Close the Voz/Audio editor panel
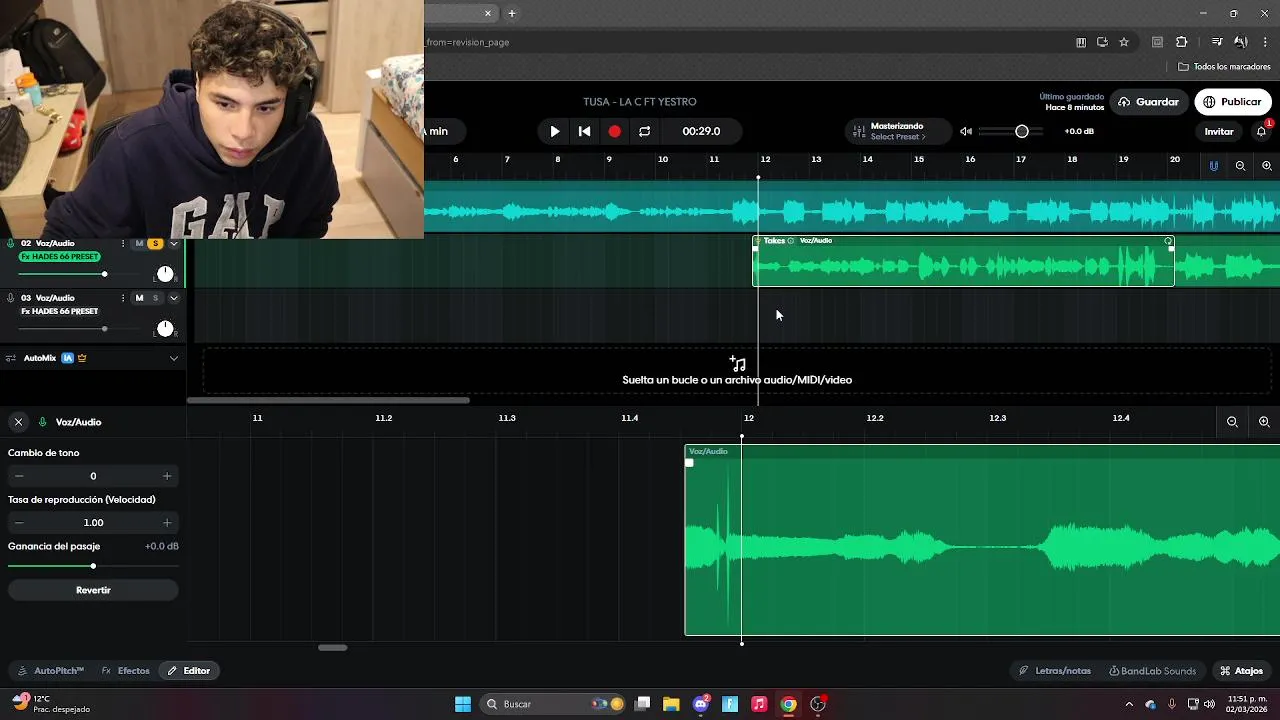 (x=18, y=422)
